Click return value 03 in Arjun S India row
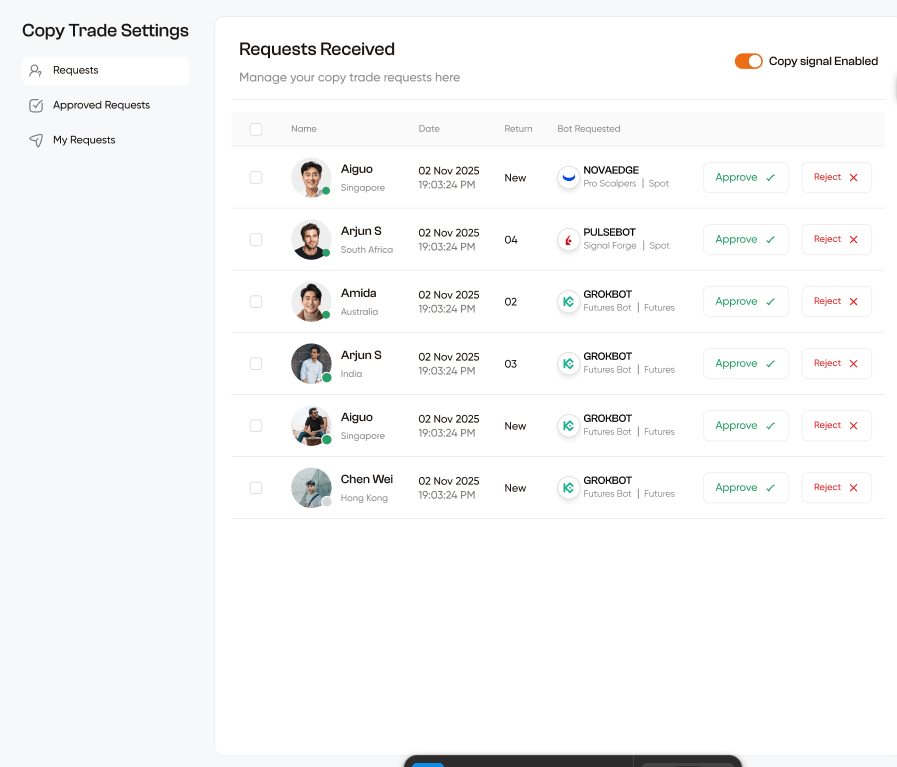 coord(511,364)
